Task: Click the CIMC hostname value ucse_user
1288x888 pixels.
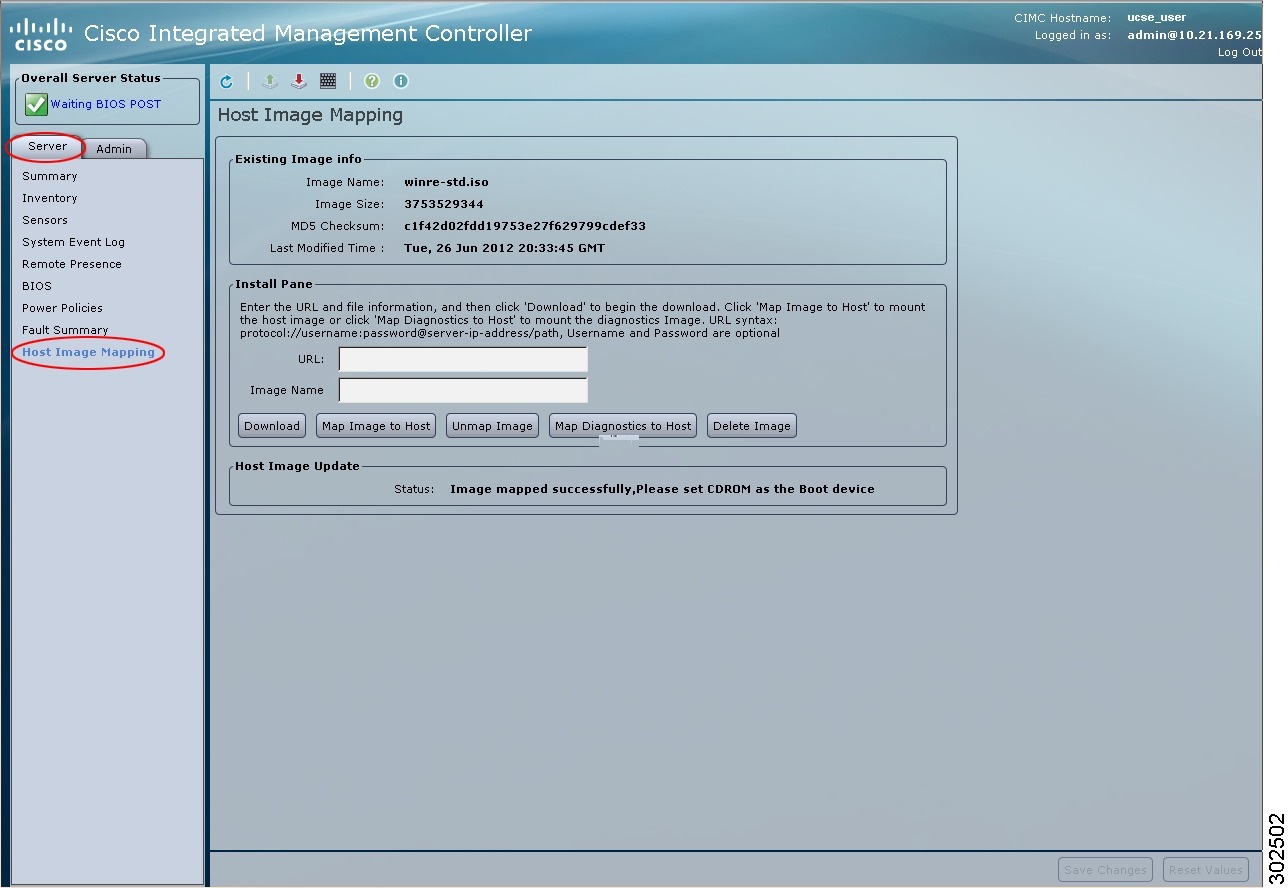Action: (x=1156, y=18)
